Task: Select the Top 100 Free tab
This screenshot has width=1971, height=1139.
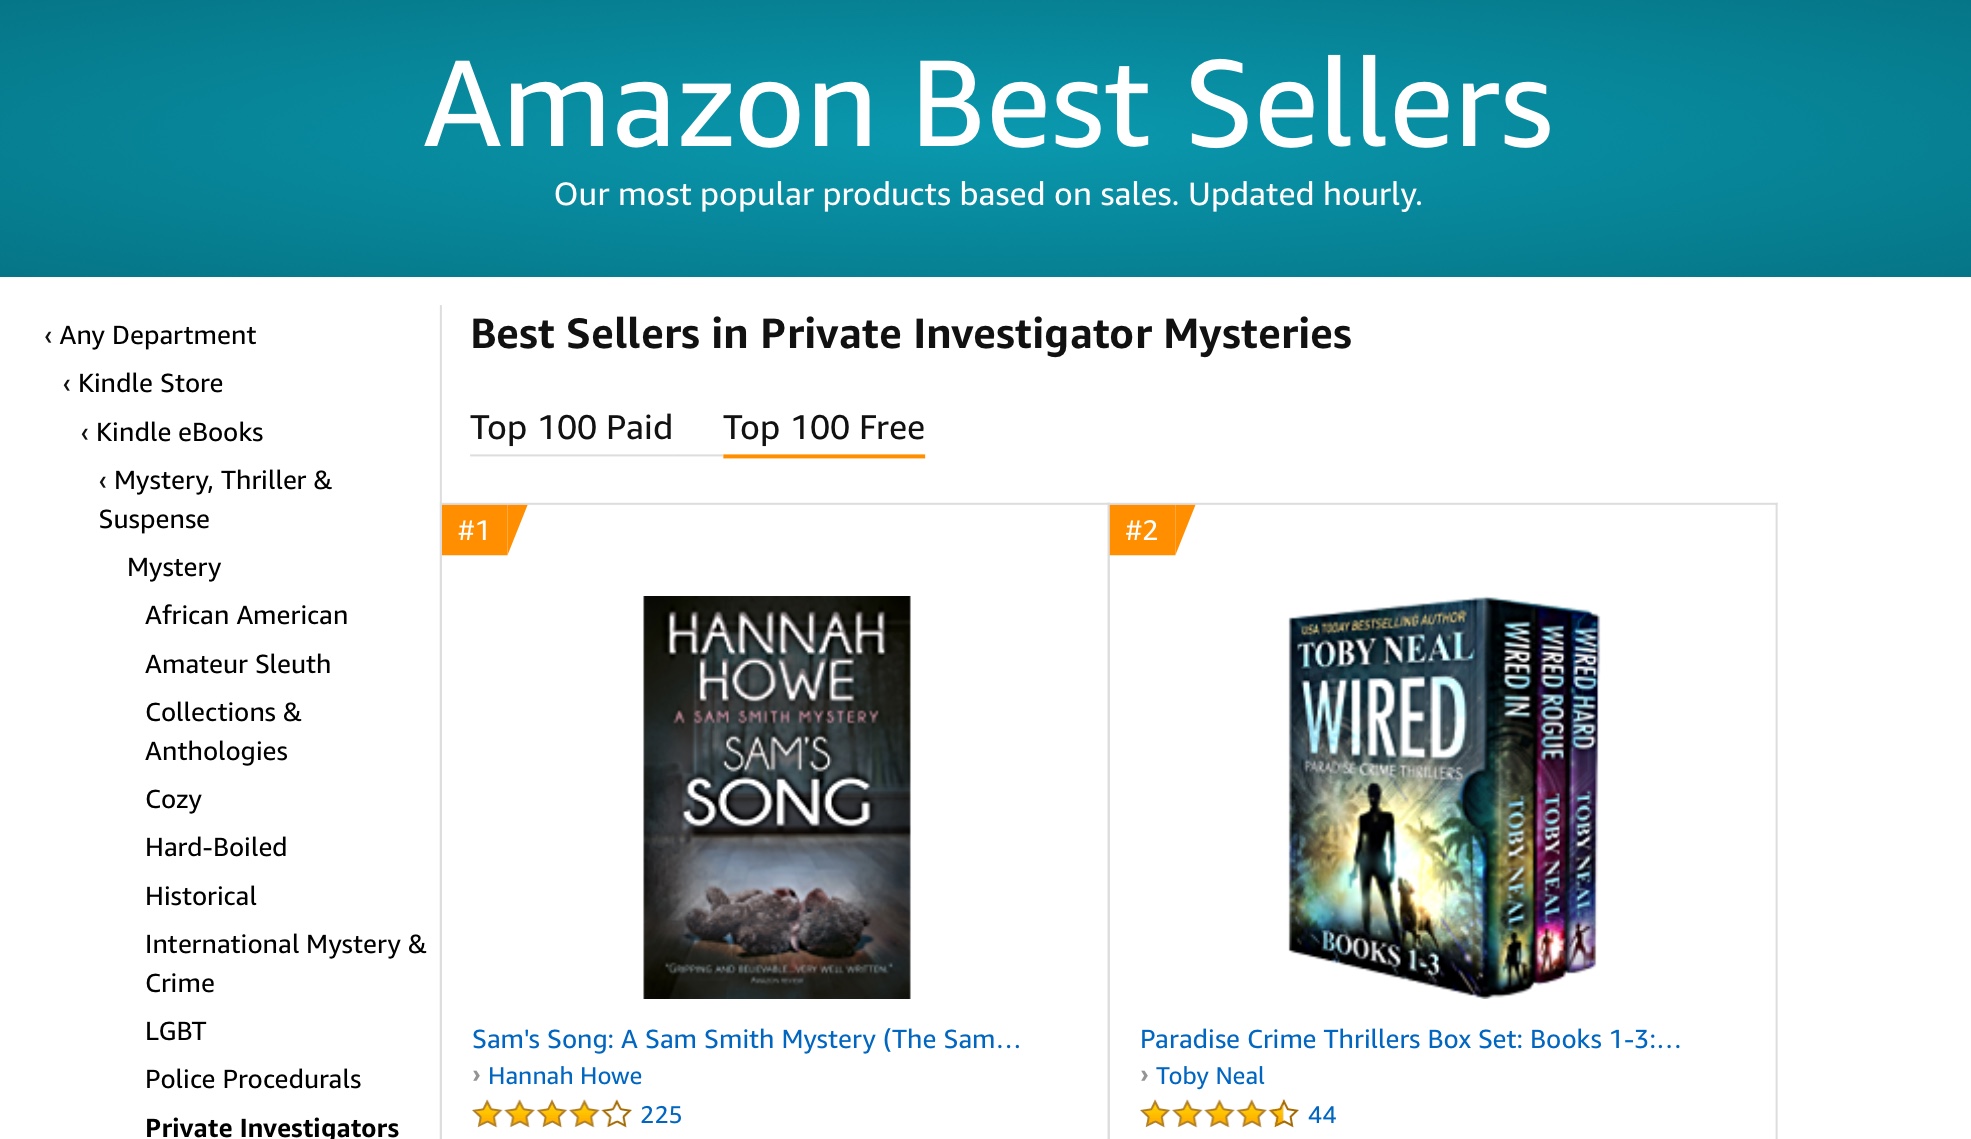Action: tap(823, 428)
